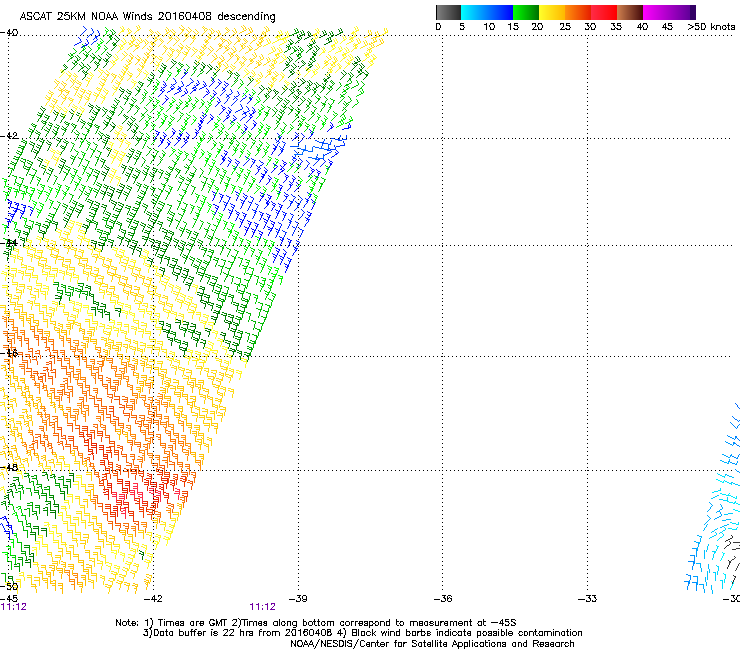
Task: Click the -42 latitude axis label
Action: 9,135
